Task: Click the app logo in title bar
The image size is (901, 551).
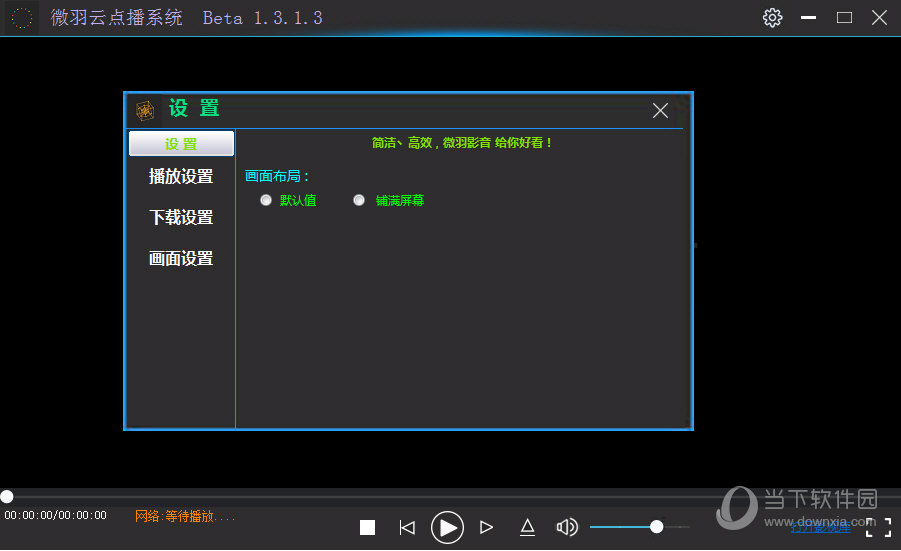Action: pos(22,18)
